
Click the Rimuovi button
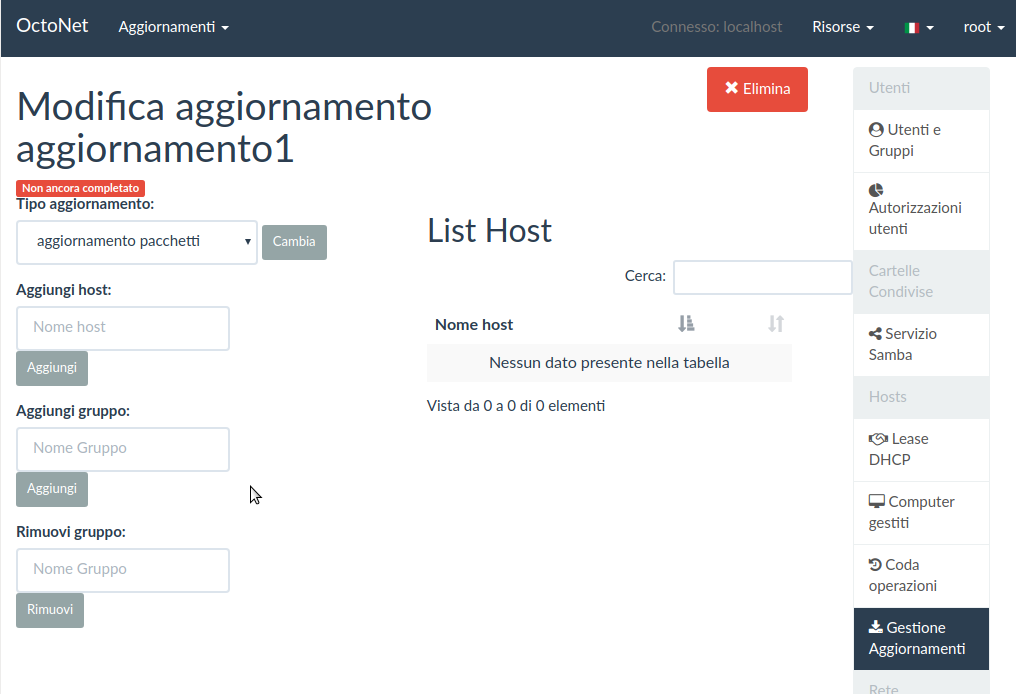point(50,610)
